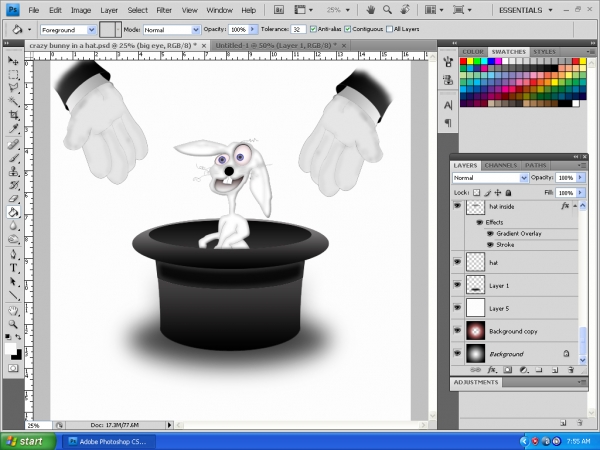The height and width of the screenshot is (450, 600).
Task: Select the Rectangular Marquee tool
Action: click(13, 75)
